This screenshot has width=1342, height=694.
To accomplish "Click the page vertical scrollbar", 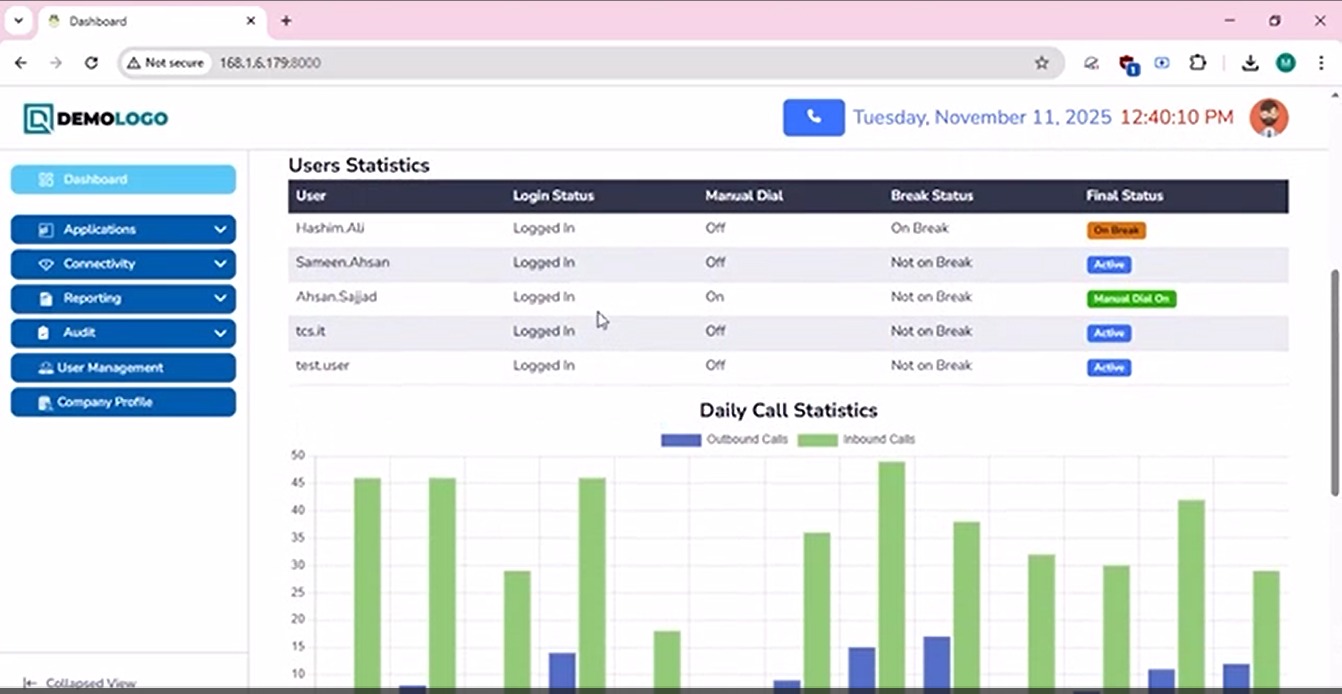I will click(x=1334, y=380).
